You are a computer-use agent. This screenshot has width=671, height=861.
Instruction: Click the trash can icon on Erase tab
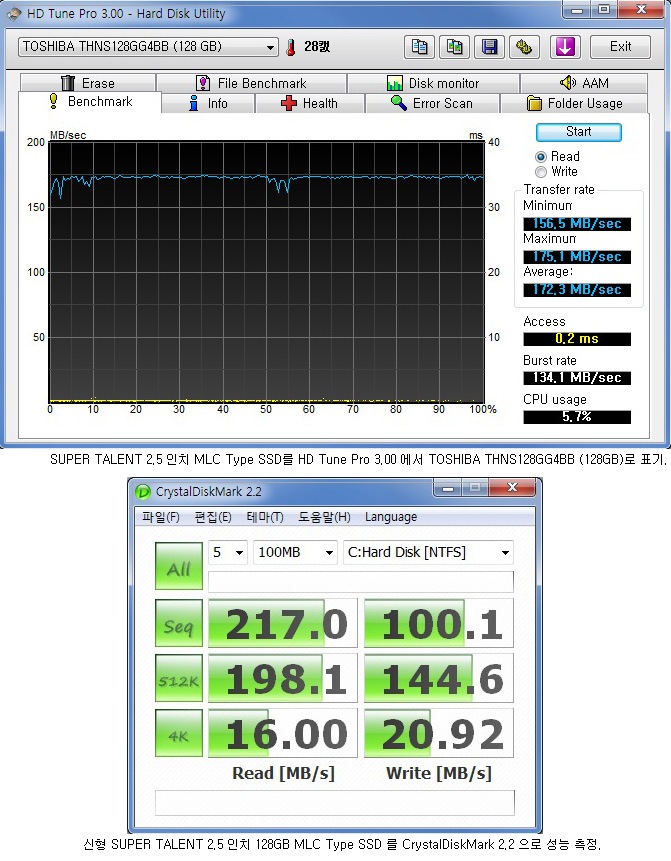(x=68, y=82)
